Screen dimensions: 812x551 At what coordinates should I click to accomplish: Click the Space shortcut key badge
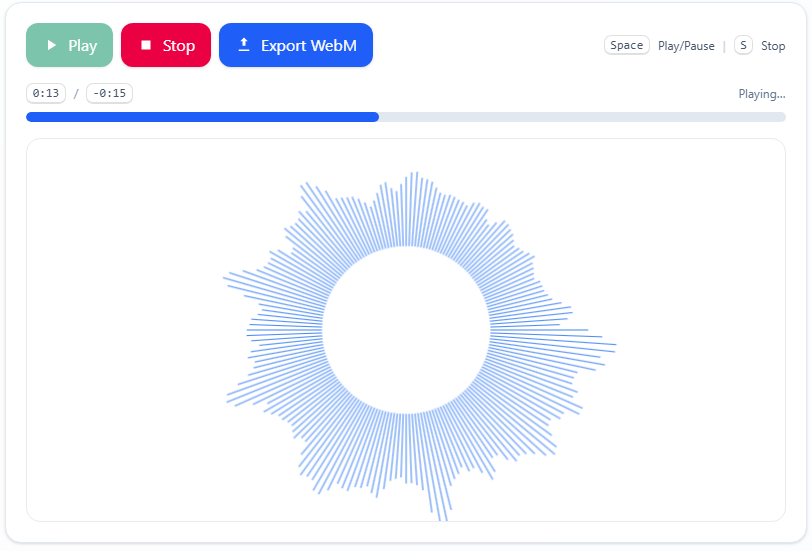pos(627,45)
